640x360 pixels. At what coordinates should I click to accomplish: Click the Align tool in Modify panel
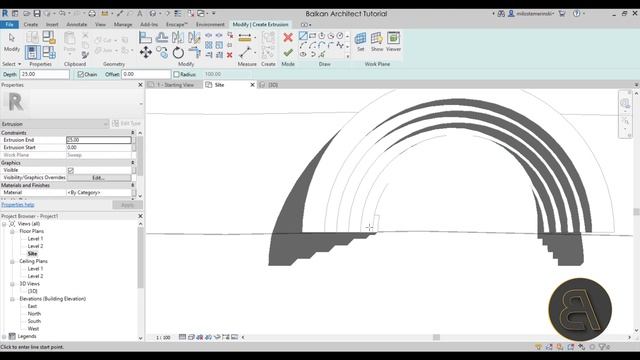click(145, 38)
